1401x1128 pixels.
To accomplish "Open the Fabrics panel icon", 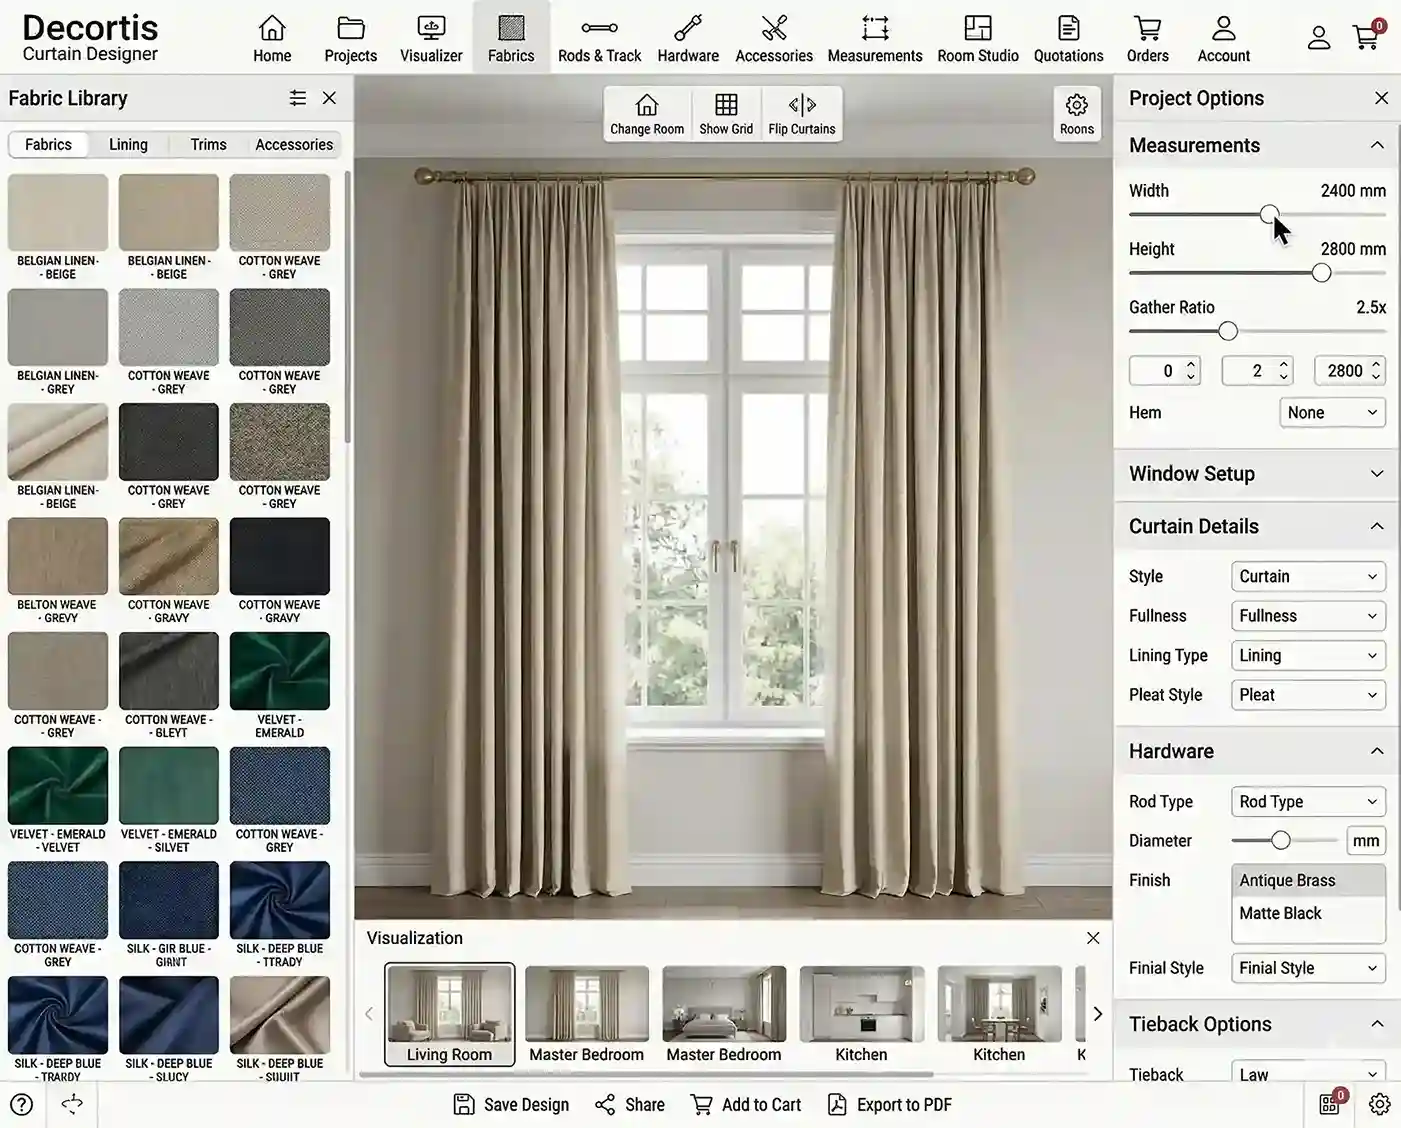I will tap(510, 36).
